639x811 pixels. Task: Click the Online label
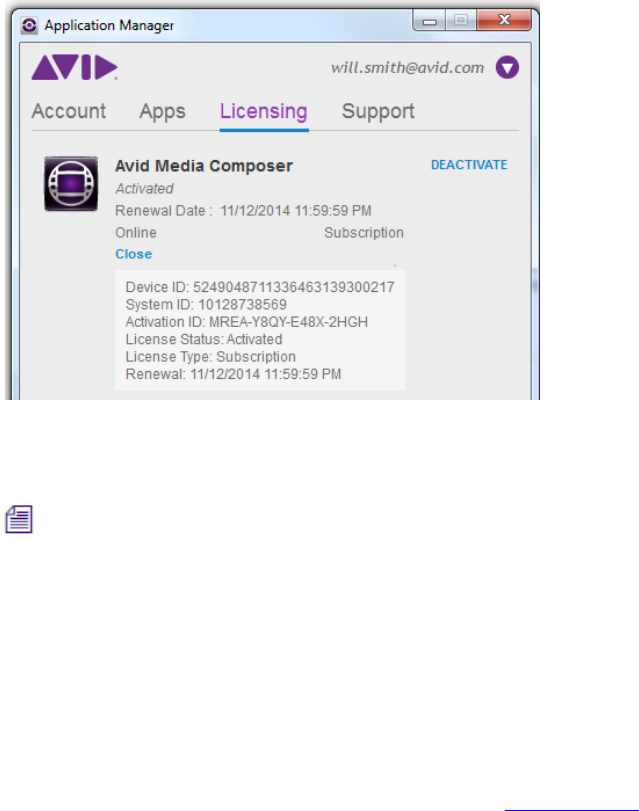pos(136,233)
